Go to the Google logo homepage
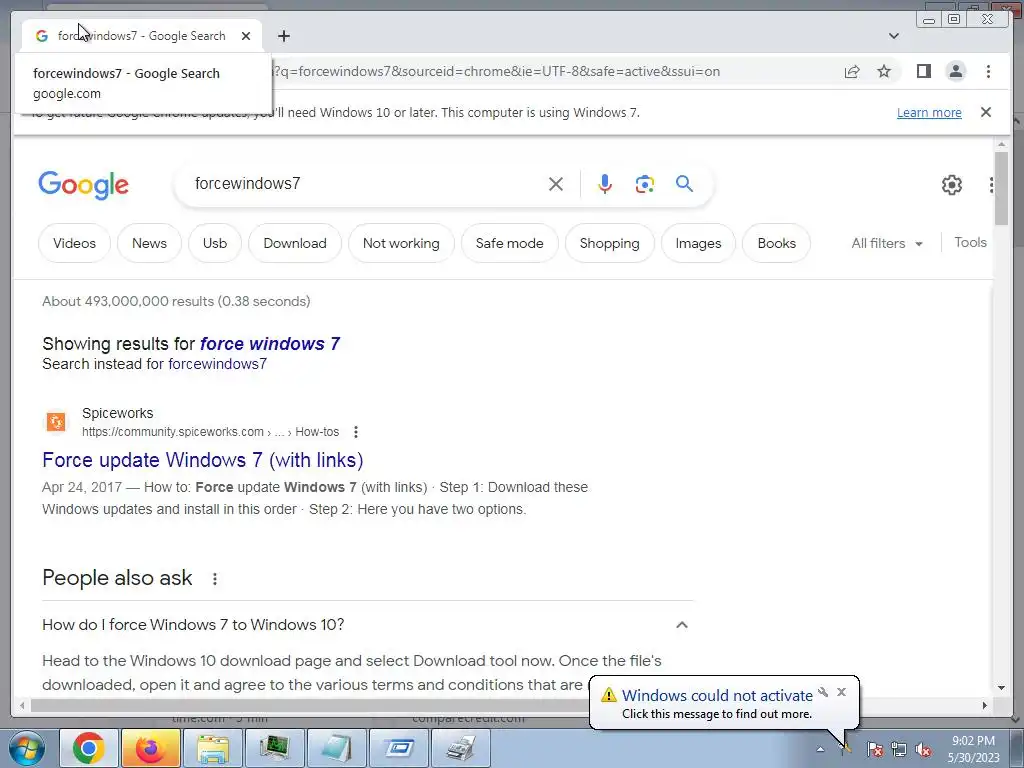The height and width of the screenshot is (768, 1024). click(84, 185)
